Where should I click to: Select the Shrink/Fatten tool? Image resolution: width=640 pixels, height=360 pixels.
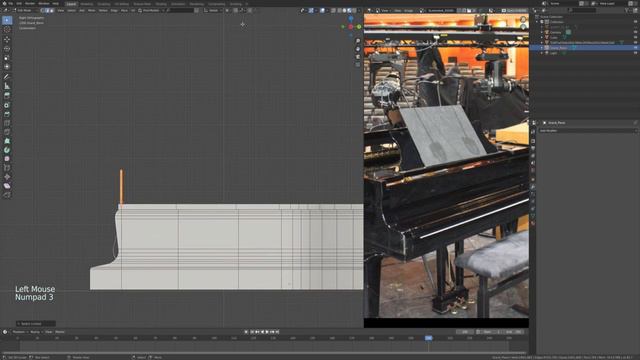(x=7, y=186)
